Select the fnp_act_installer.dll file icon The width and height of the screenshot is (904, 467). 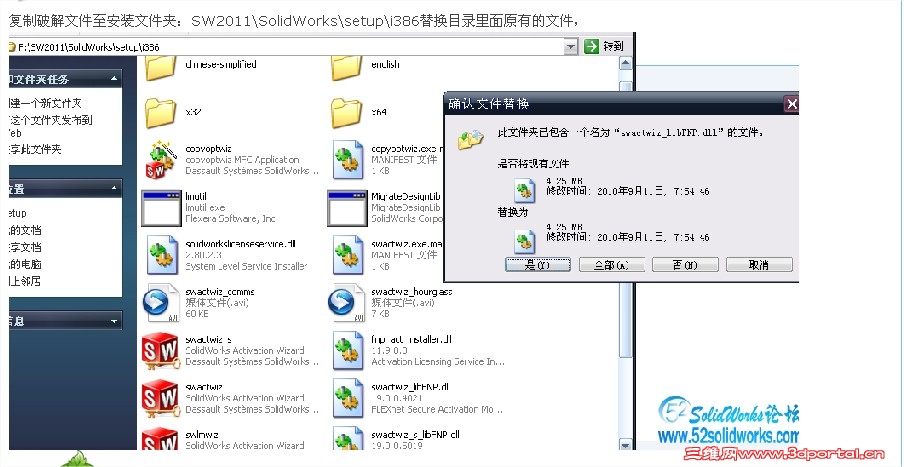click(348, 351)
